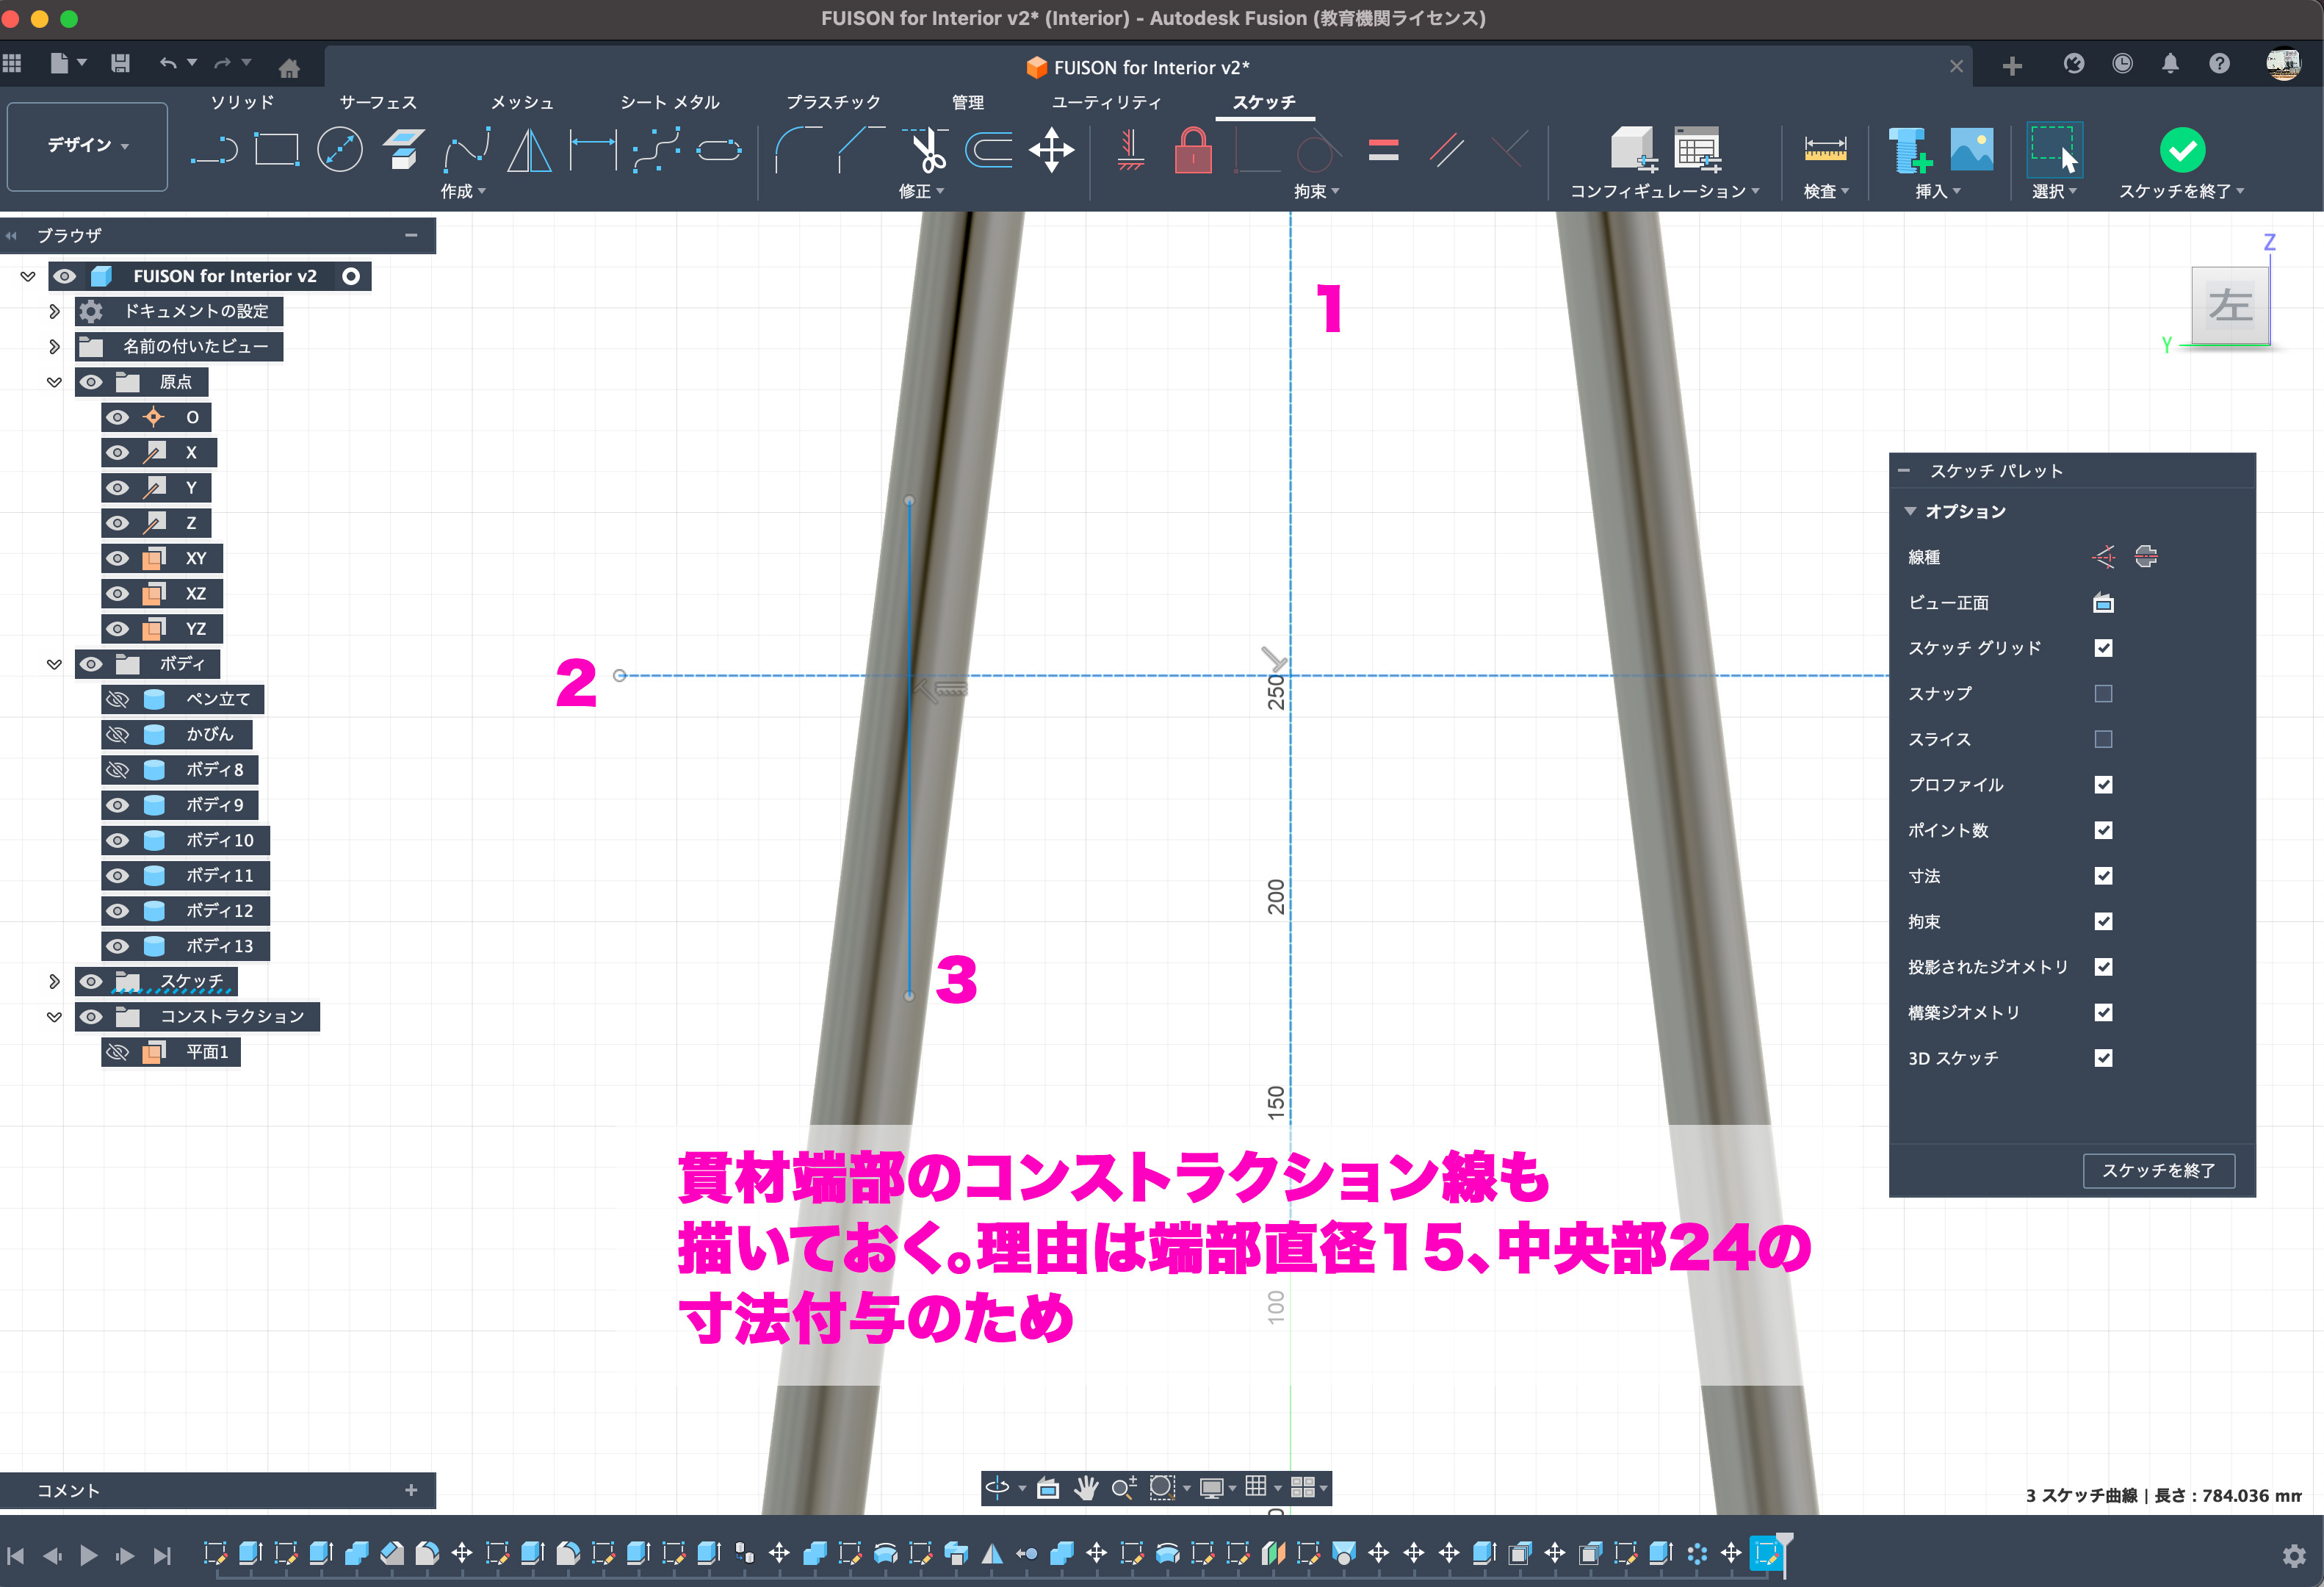Image resolution: width=2324 pixels, height=1587 pixels.
Task: Click the Measure ruler icon
Action: click(1825, 150)
